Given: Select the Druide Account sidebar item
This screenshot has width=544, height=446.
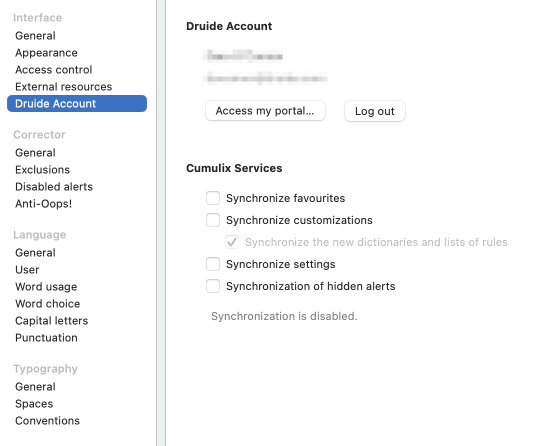Looking at the screenshot, I should pos(77,103).
